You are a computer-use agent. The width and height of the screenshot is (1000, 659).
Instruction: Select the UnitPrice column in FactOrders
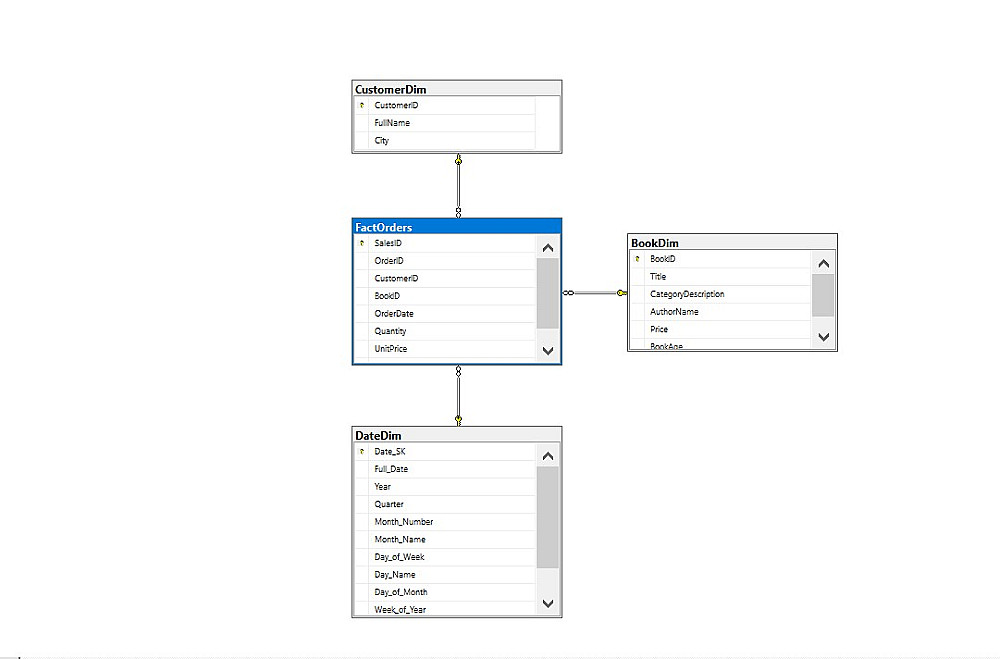[445, 349]
